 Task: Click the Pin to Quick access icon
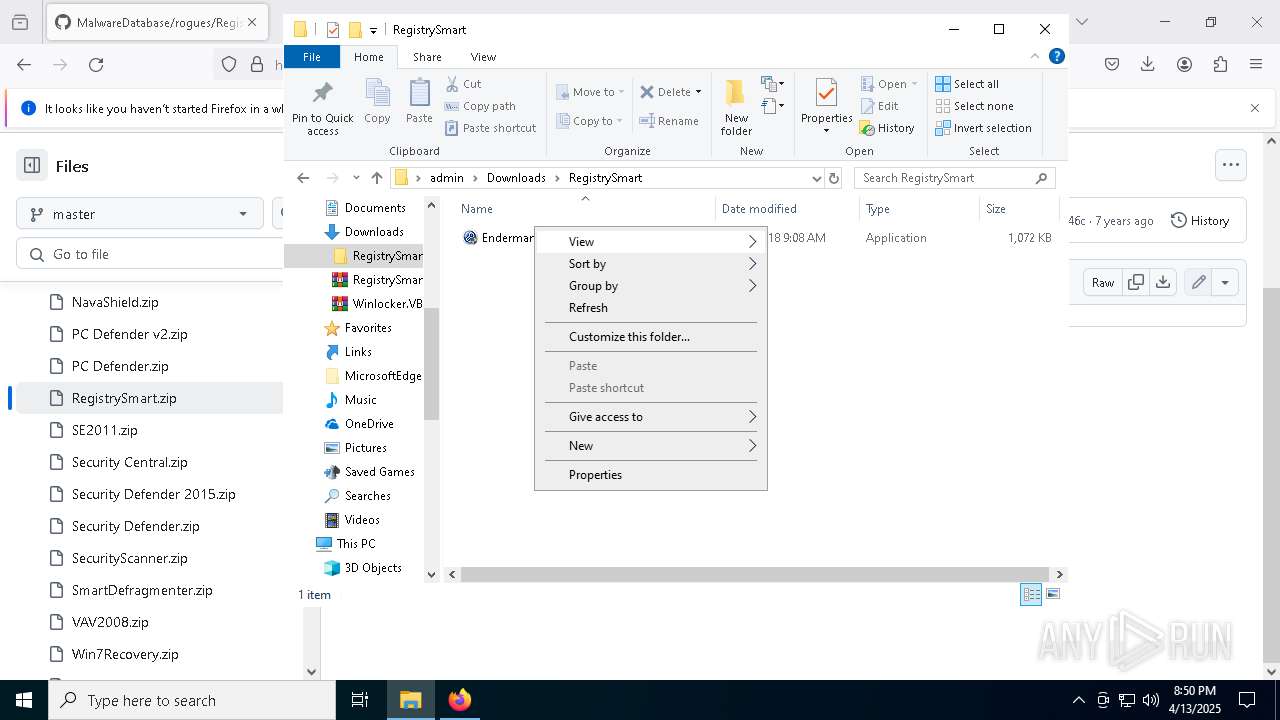point(322,93)
